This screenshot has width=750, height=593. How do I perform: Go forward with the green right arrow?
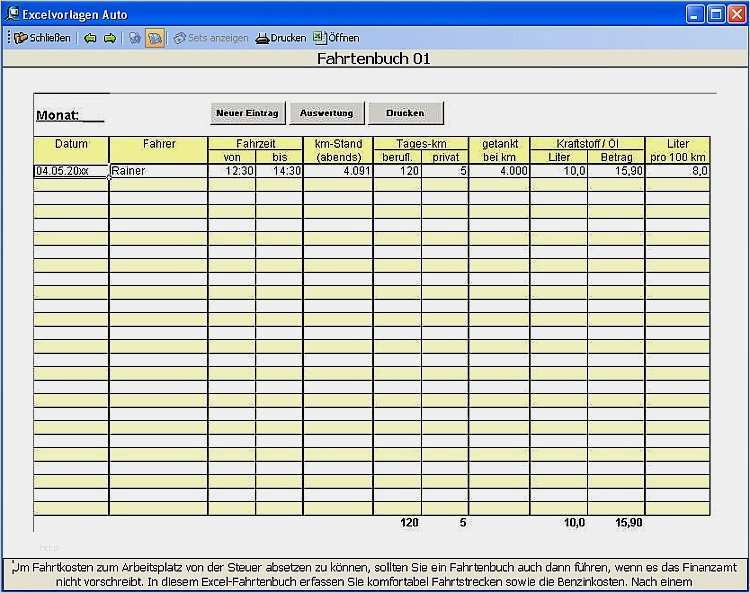110,38
